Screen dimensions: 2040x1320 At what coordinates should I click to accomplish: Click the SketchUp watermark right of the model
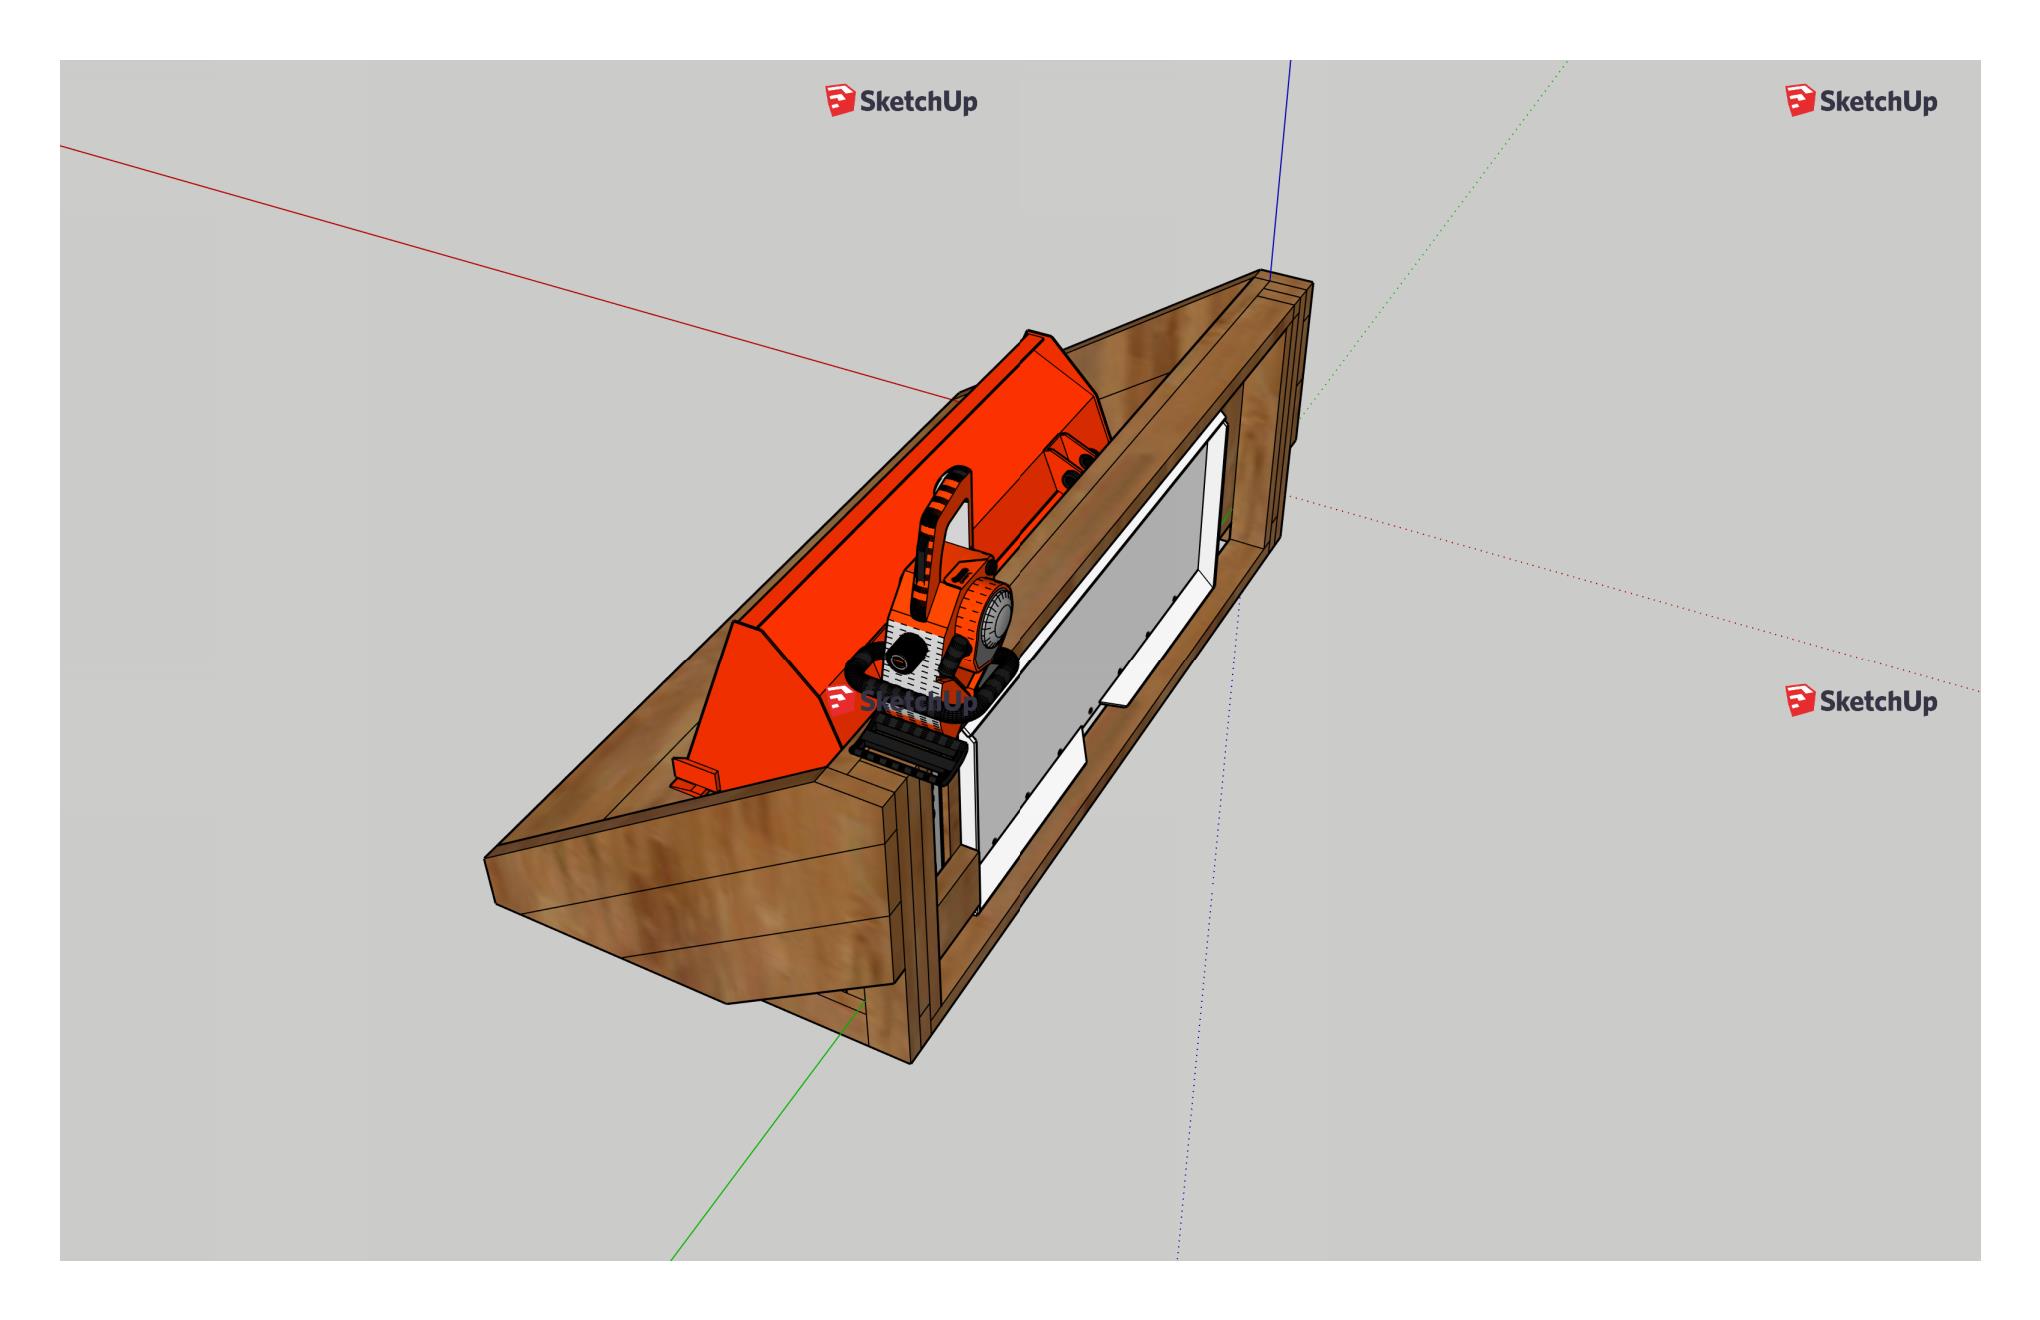[x=1861, y=701]
